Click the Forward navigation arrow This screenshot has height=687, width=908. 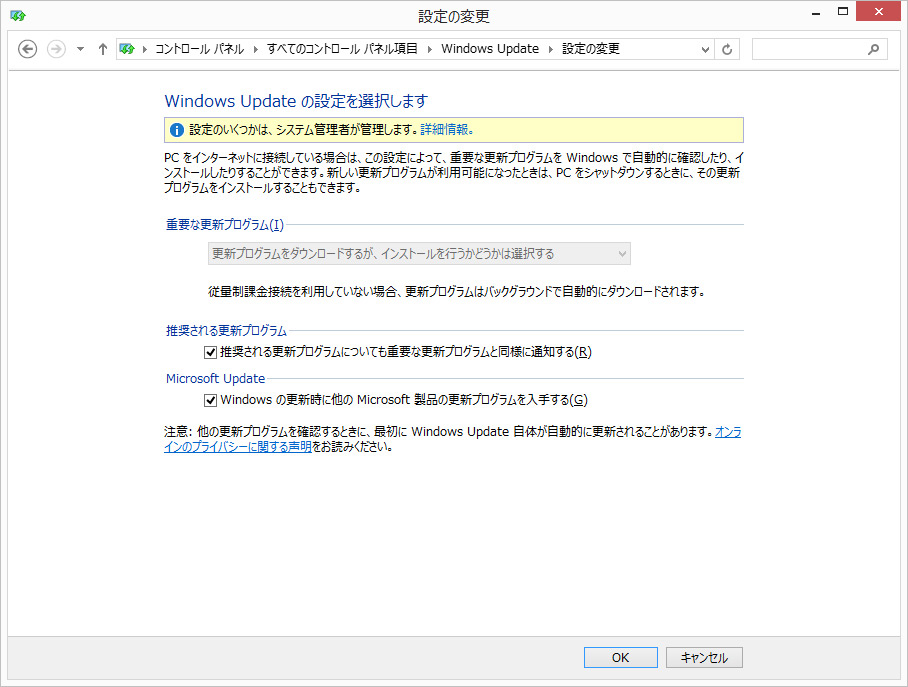[x=56, y=49]
